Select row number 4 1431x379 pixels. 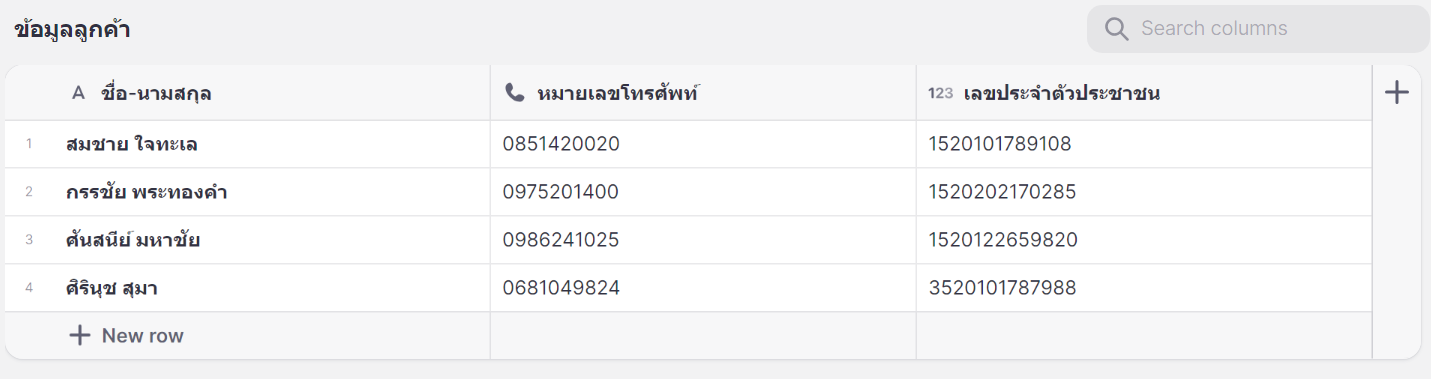click(29, 288)
